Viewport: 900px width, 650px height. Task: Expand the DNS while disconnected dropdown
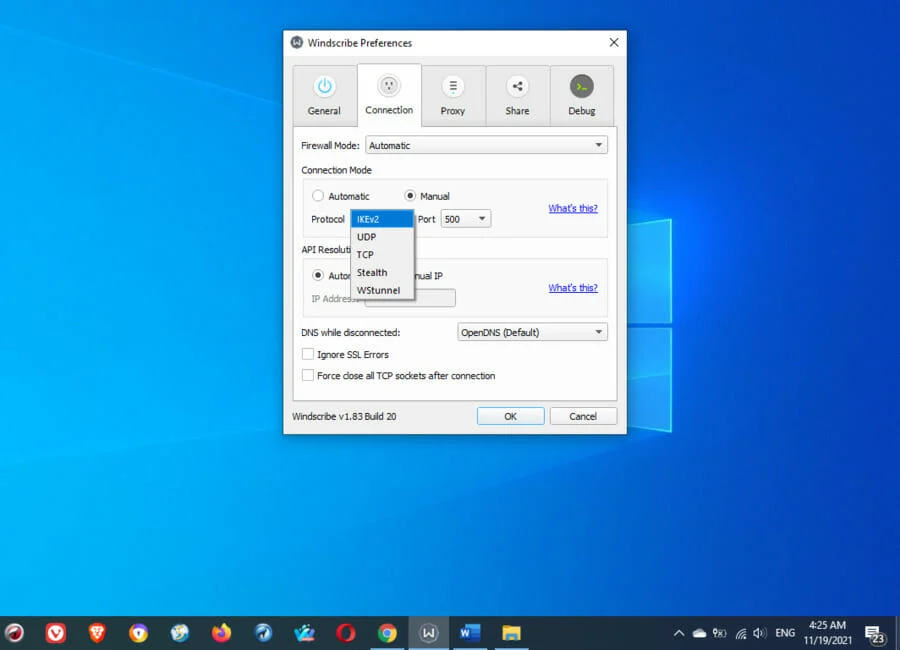click(532, 332)
